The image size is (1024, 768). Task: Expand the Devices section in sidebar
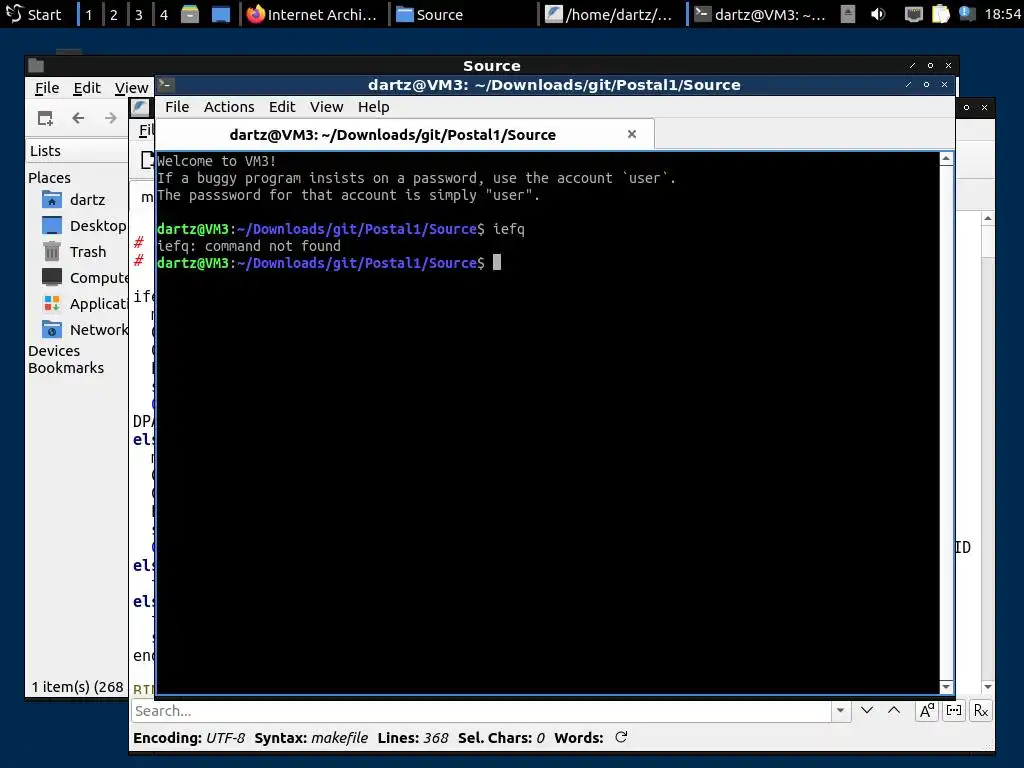54,351
